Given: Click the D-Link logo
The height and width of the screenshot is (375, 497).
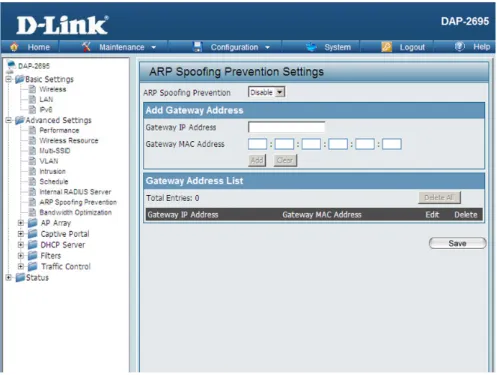Looking at the screenshot, I should point(62,25).
